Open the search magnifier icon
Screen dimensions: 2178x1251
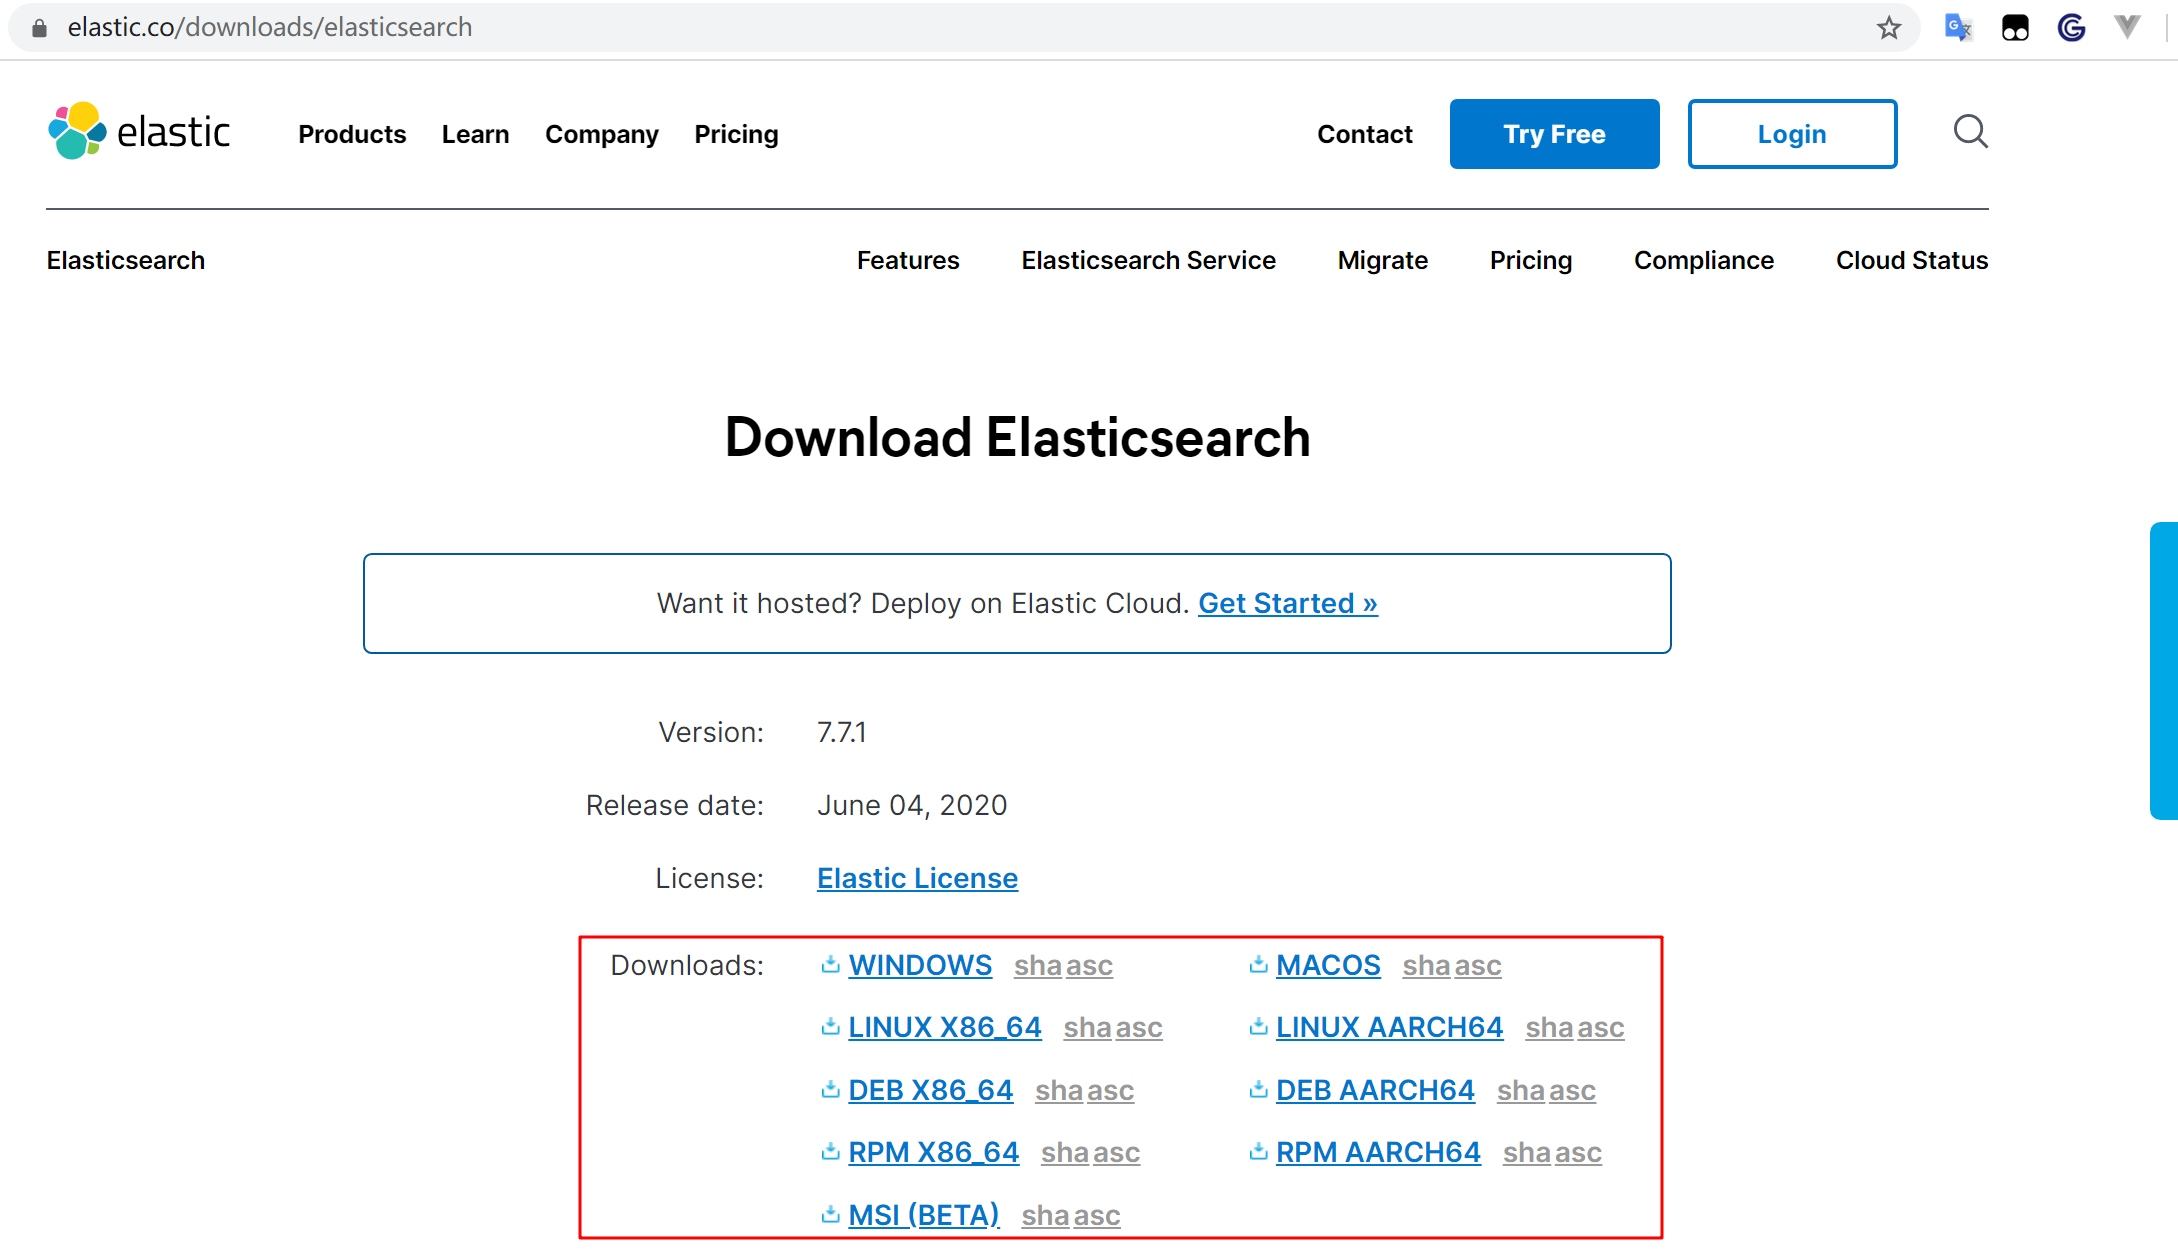pos(1969,132)
